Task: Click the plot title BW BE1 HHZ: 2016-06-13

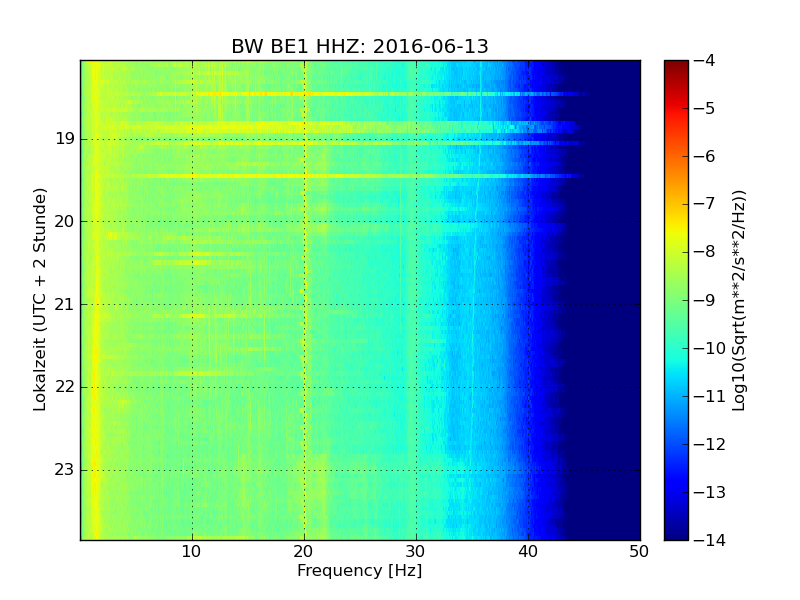Action: tap(360, 46)
